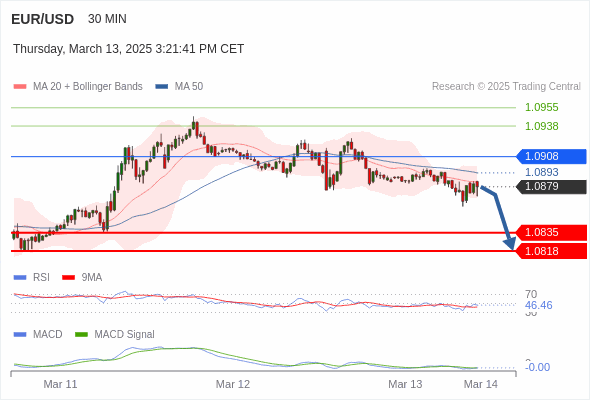Click the Mar 14 date axis label

(x=481, y=384)
